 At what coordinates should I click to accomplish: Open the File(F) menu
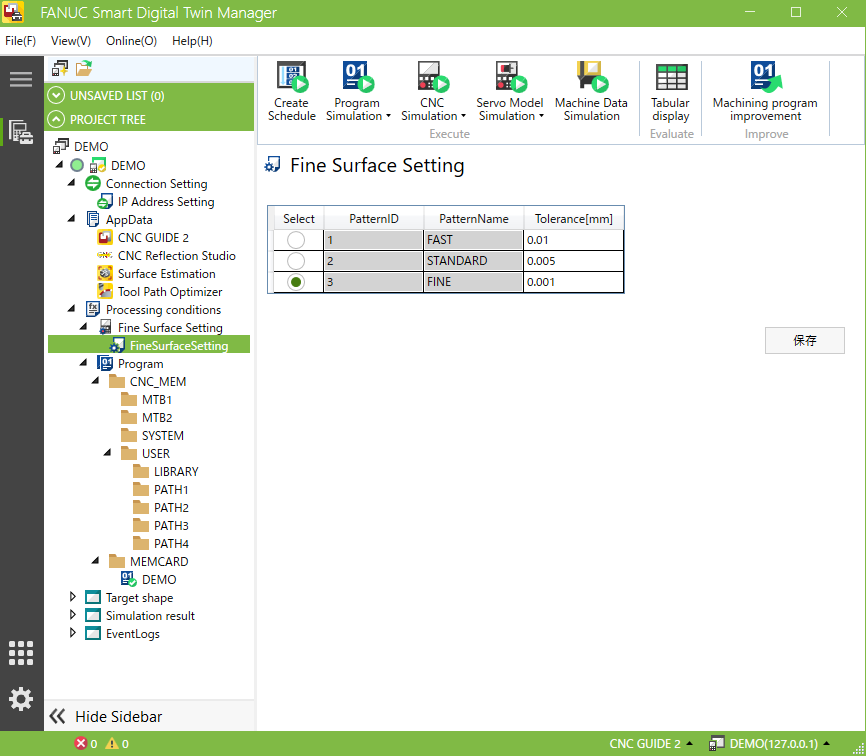20,41
